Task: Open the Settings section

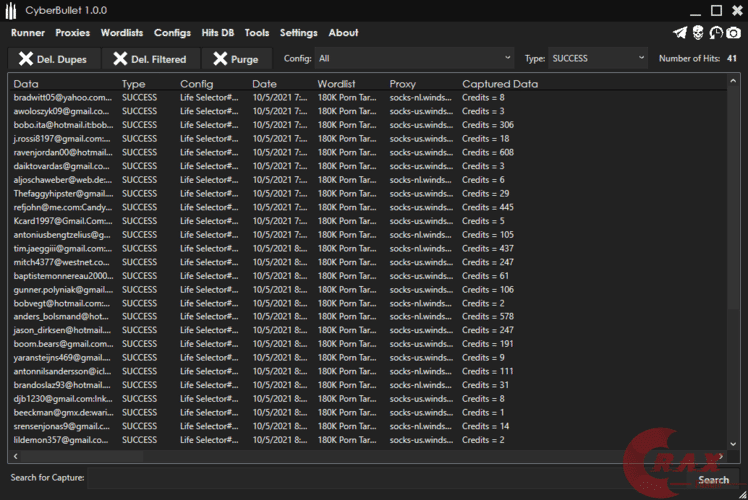Action: point(299,33)
